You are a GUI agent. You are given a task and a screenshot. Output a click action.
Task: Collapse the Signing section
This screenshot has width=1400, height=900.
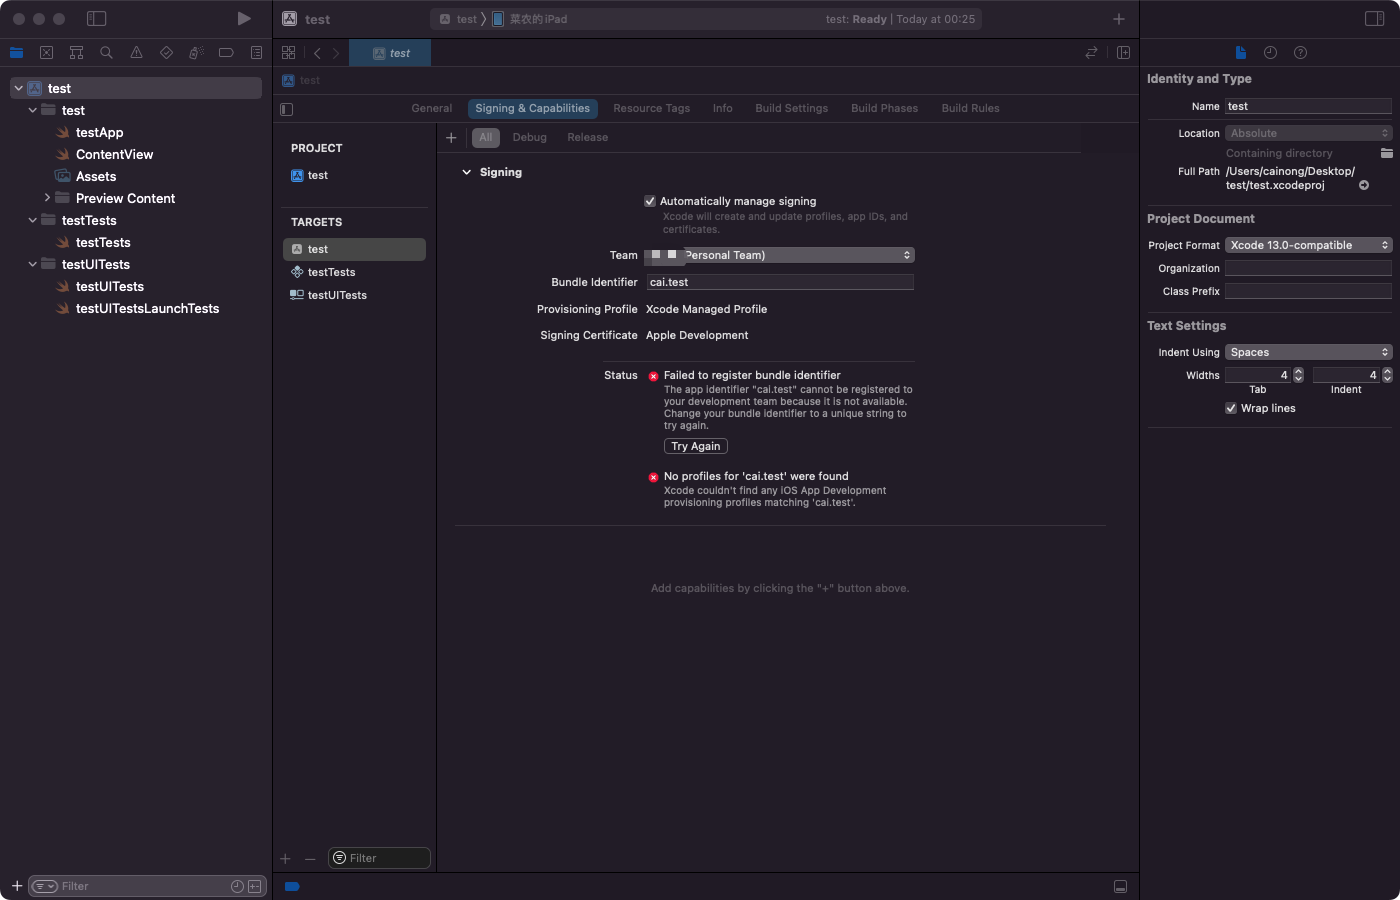coord(466,172)
